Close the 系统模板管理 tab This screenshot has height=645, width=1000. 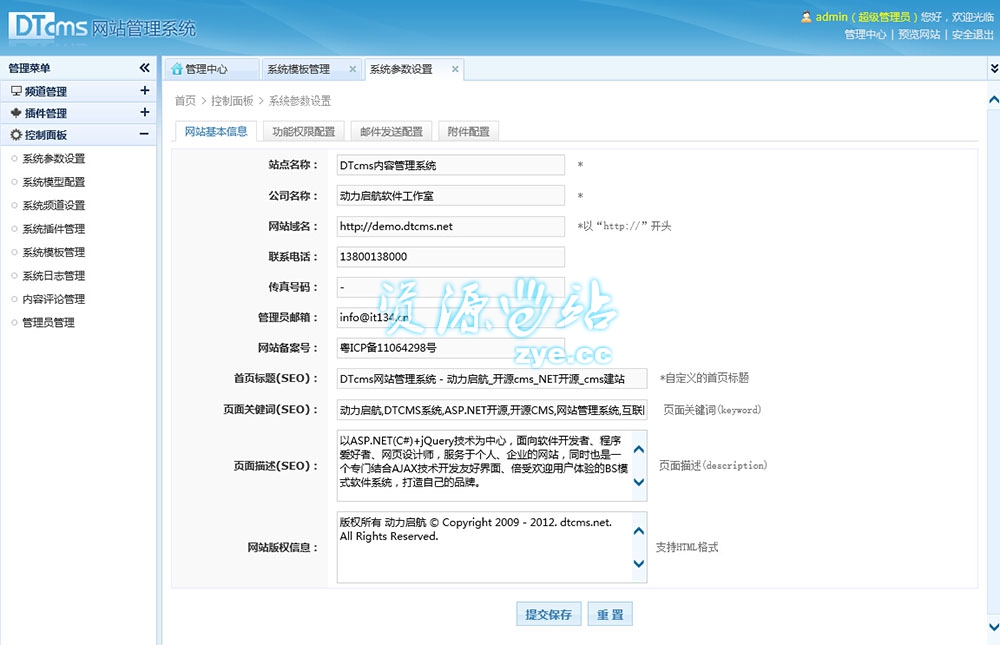[352, 69]
